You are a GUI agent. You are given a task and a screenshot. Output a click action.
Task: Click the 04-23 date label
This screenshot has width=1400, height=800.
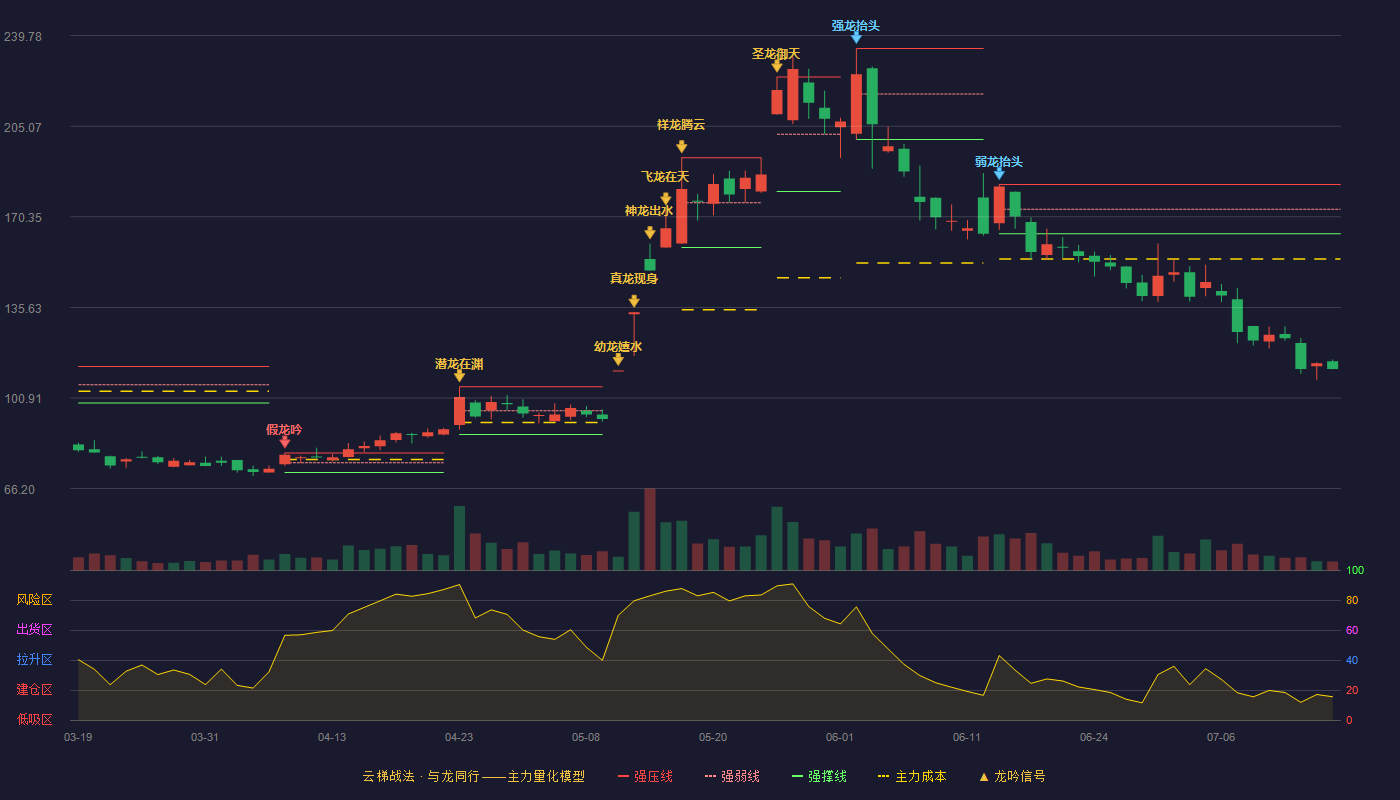[x=459, y=737]
